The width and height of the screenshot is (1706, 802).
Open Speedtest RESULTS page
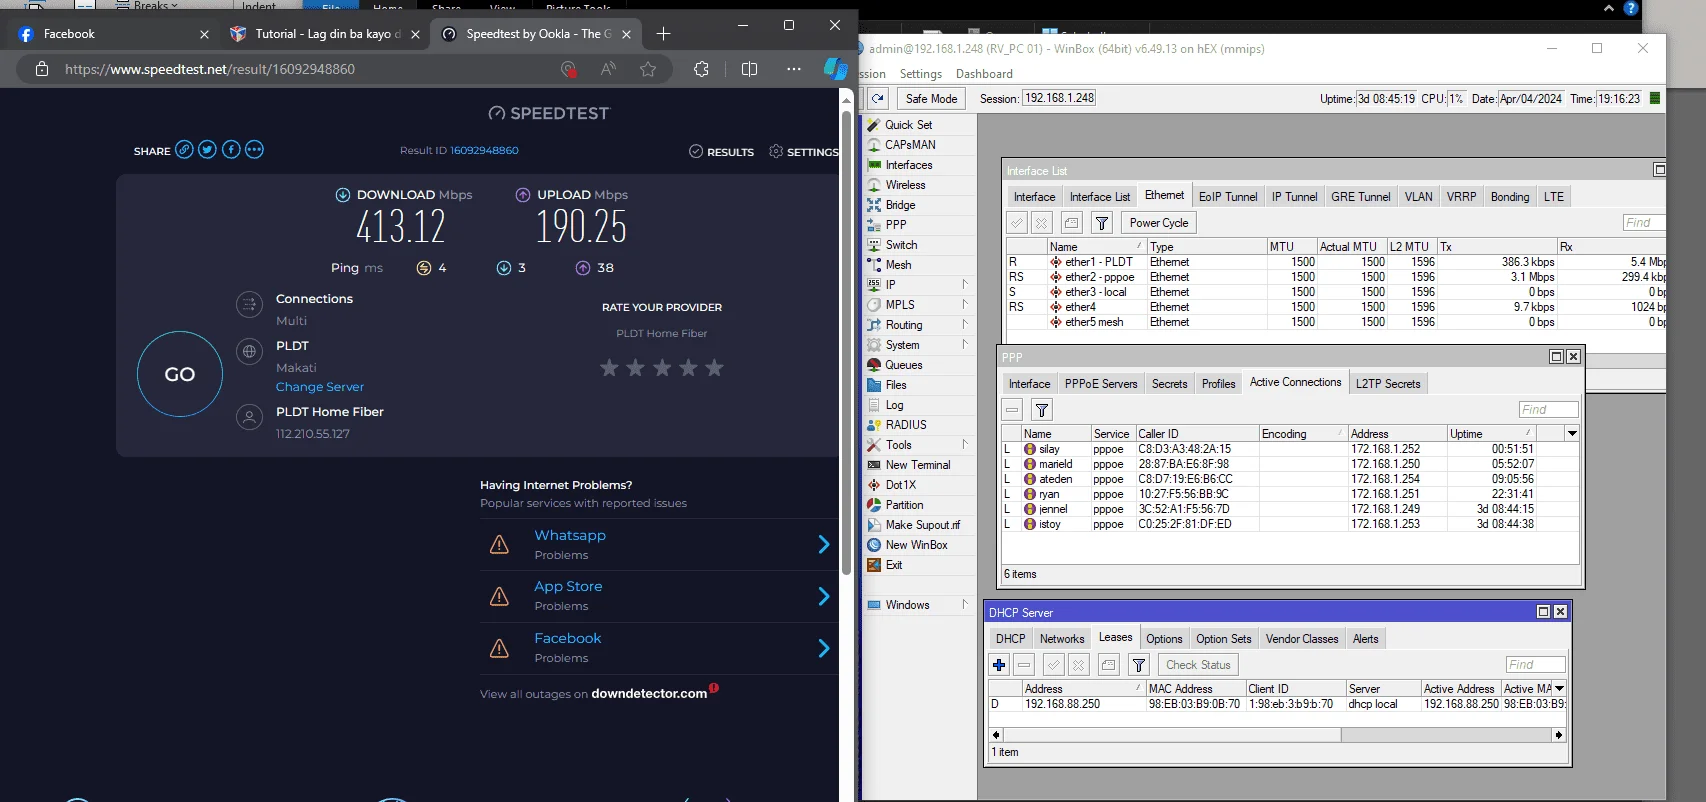[721, 152]
